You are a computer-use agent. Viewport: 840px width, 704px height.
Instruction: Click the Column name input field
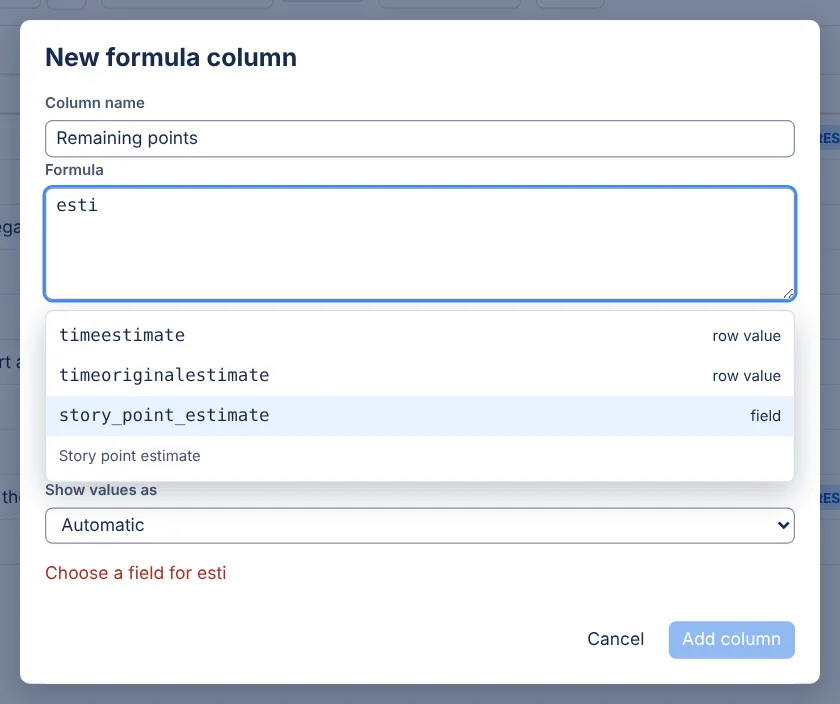(x=419, y=139)
